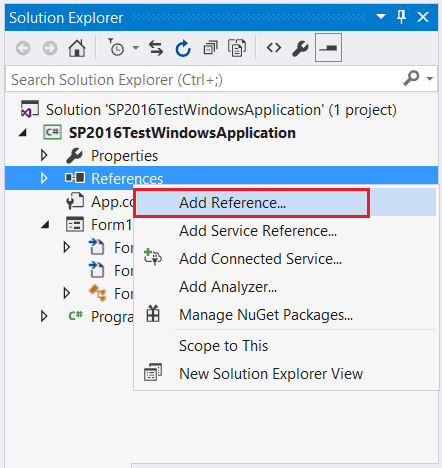Select Properties in the tree
This screenshot has width=442, height=468.
pyautogui.click(x=124, y=156)
